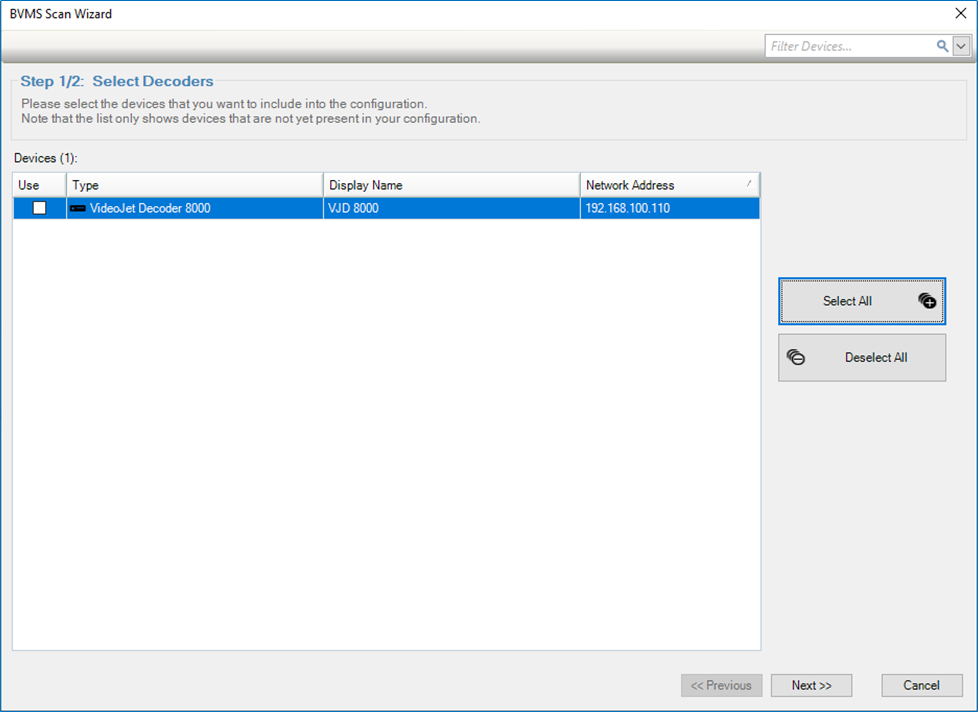The height and width of the screenshot is (712, 978).
Task: Select the 192.168.100.110 network address cell
Action: click(x=628, y=208)
